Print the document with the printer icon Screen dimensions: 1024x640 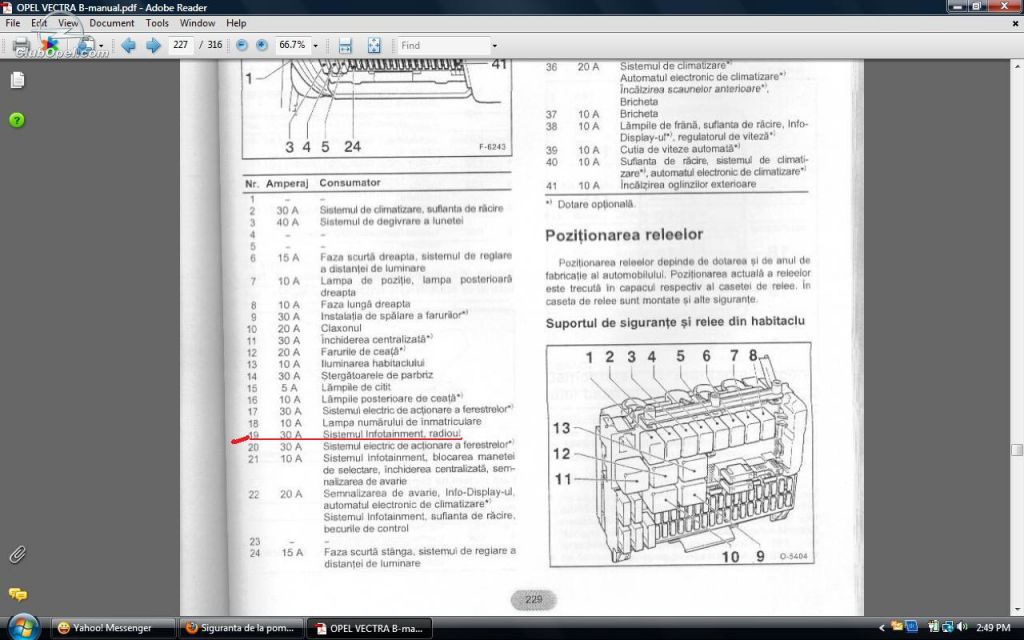click(22, 45)
